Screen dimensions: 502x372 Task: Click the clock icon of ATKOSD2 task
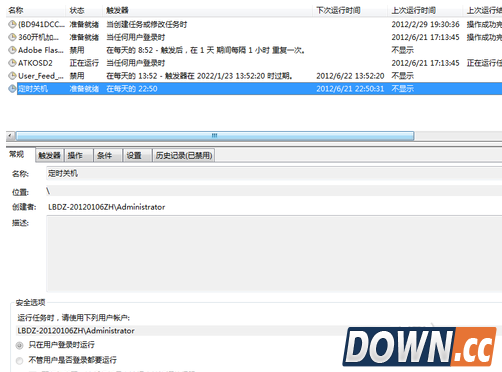tap(12, 63)
